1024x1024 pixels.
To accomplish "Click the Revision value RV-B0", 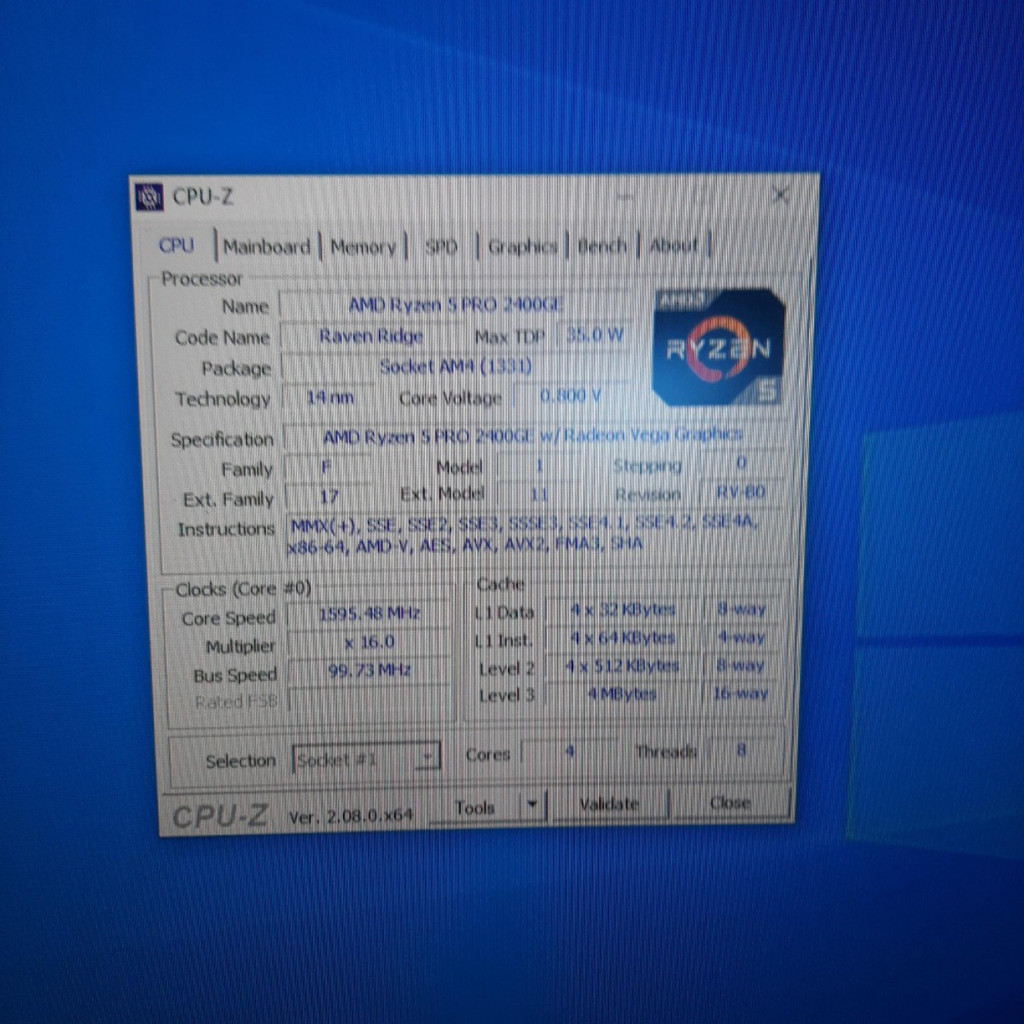I will [741, 492].
